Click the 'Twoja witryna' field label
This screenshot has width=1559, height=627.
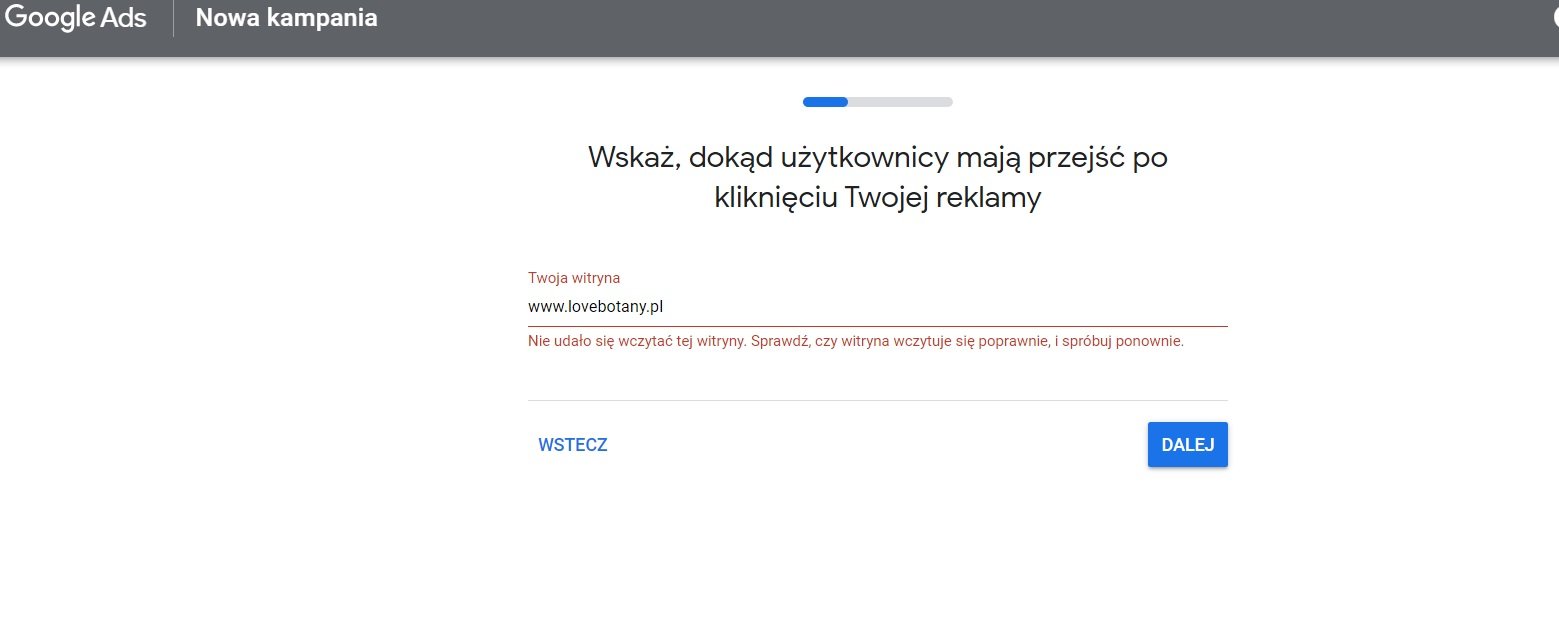click(x=574, y=278)
